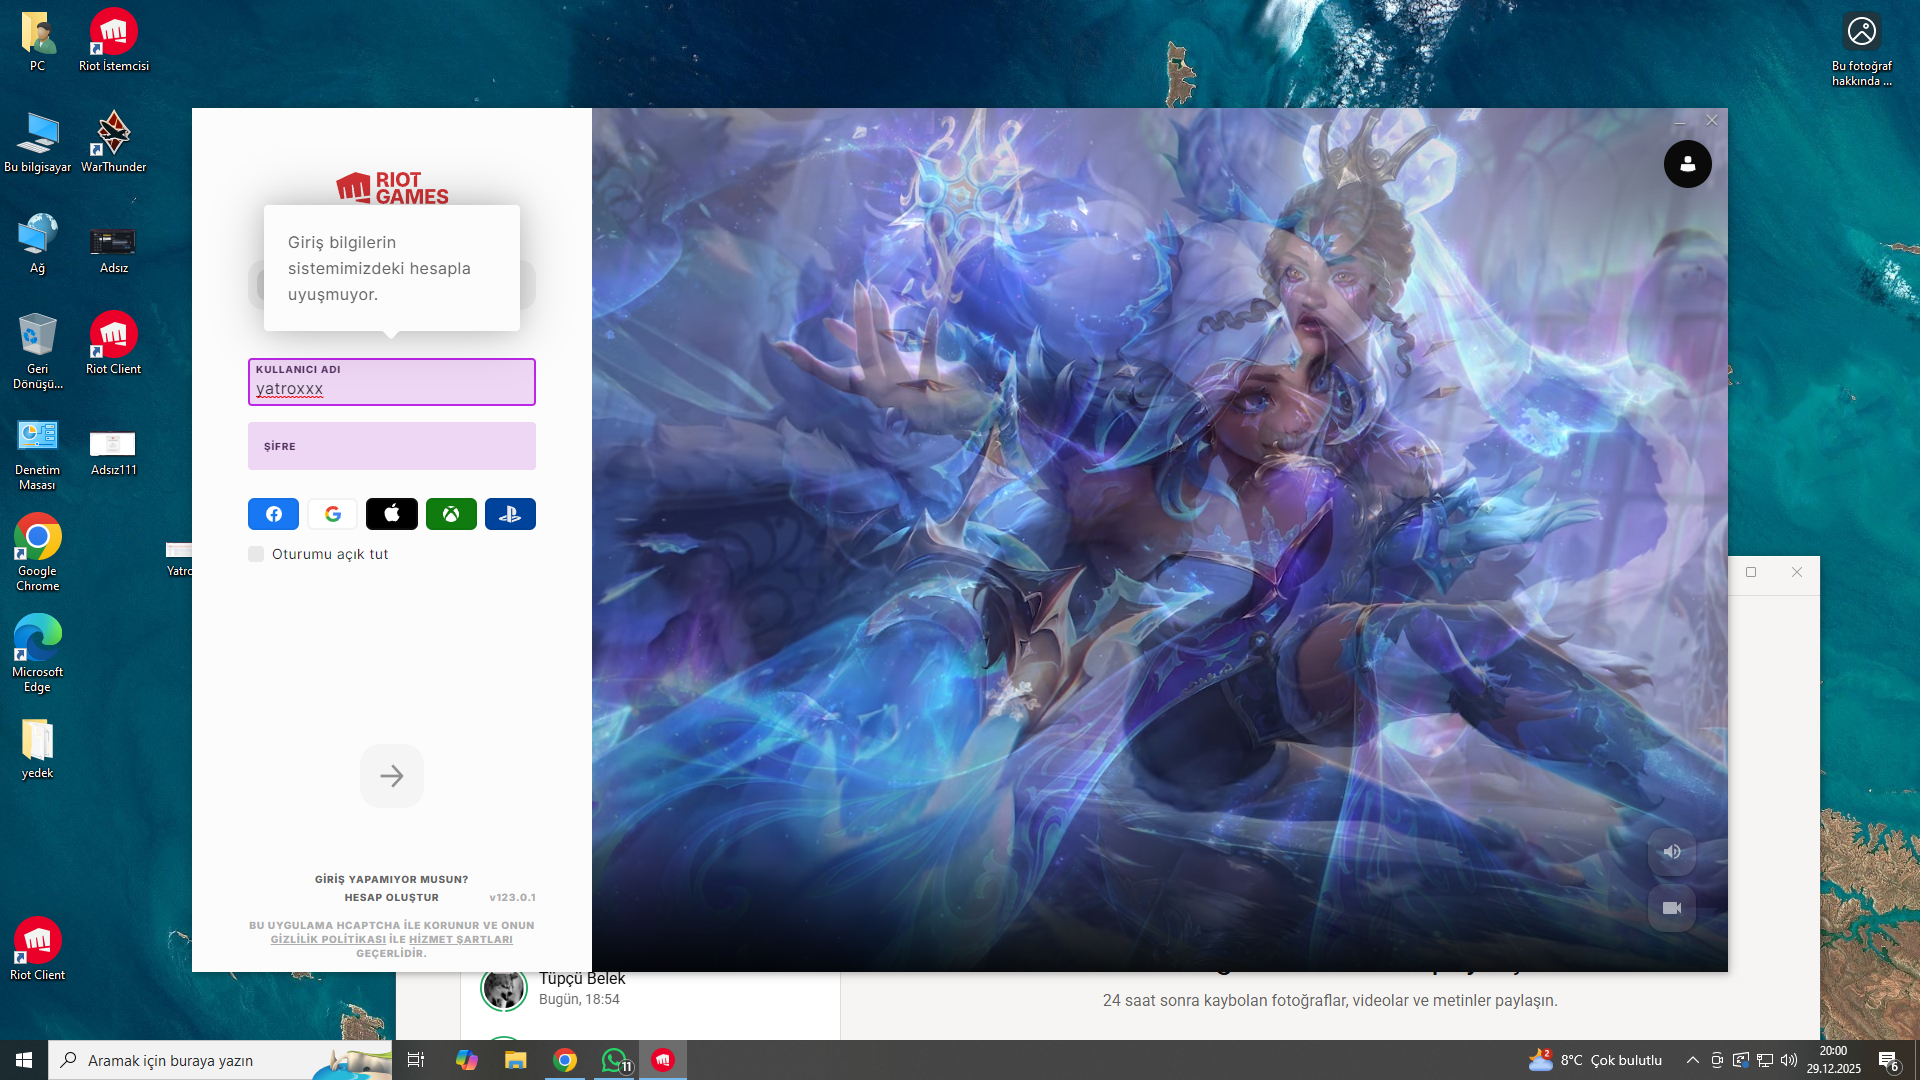
Task: Minimize the Riot Client window
Action: pyautogui.click(x=1680, y=121)
